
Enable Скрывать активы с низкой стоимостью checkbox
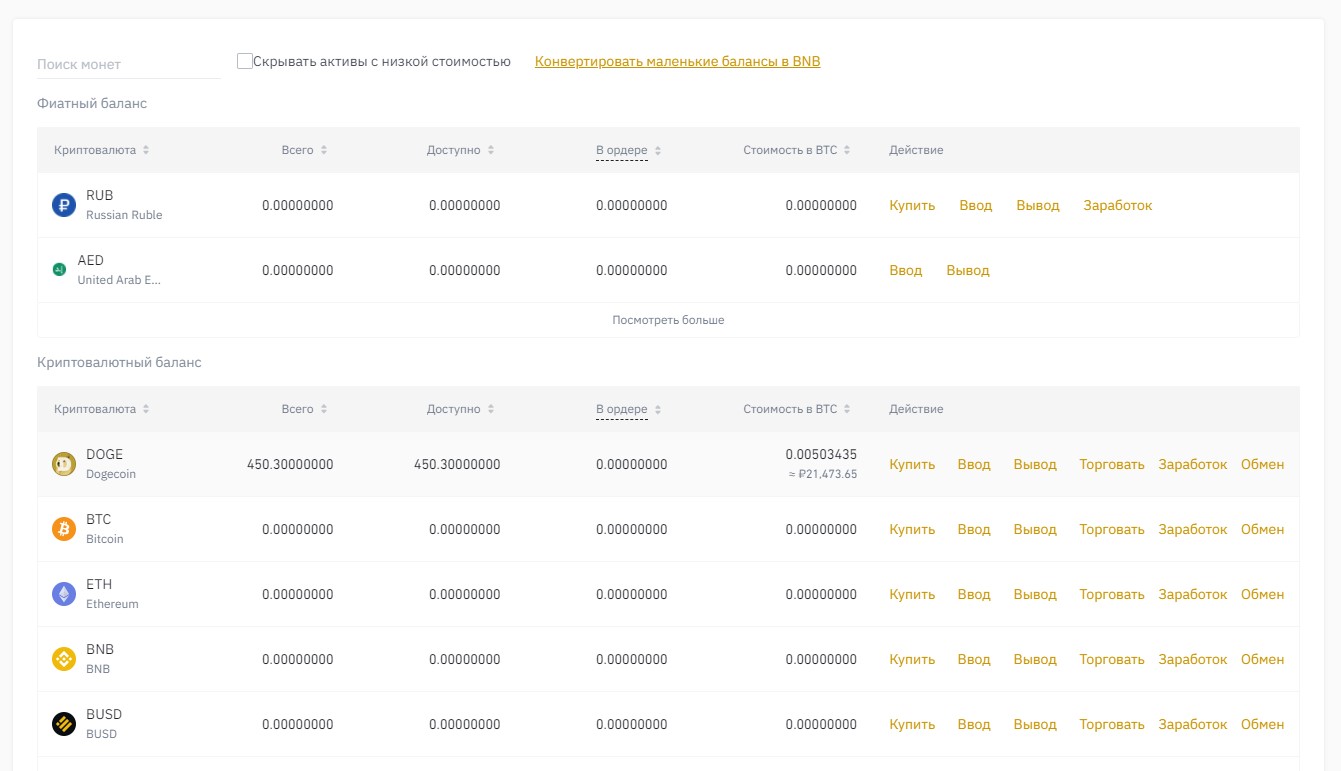point(245,61)
